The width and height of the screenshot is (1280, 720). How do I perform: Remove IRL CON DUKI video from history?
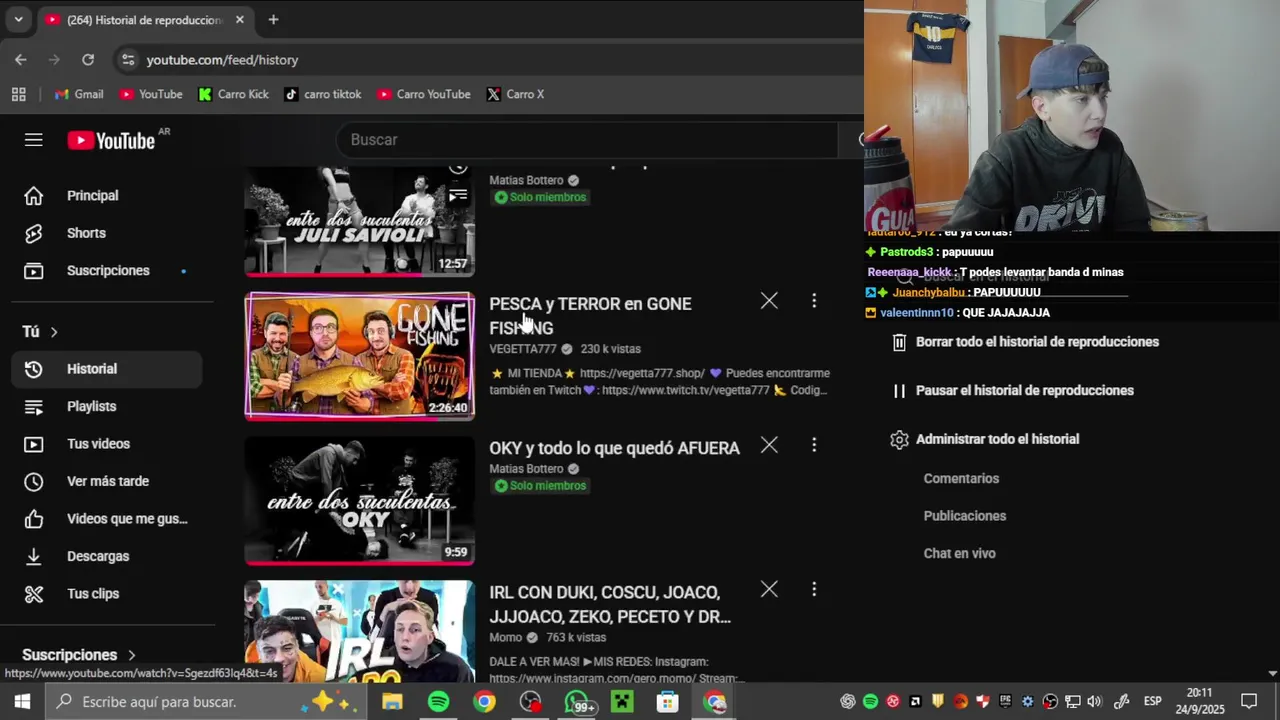coord(769,589)
